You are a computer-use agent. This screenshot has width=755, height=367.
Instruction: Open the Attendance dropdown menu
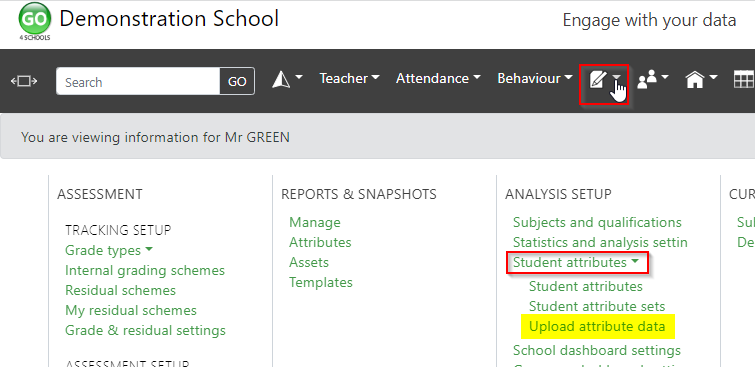coord(438,78)
